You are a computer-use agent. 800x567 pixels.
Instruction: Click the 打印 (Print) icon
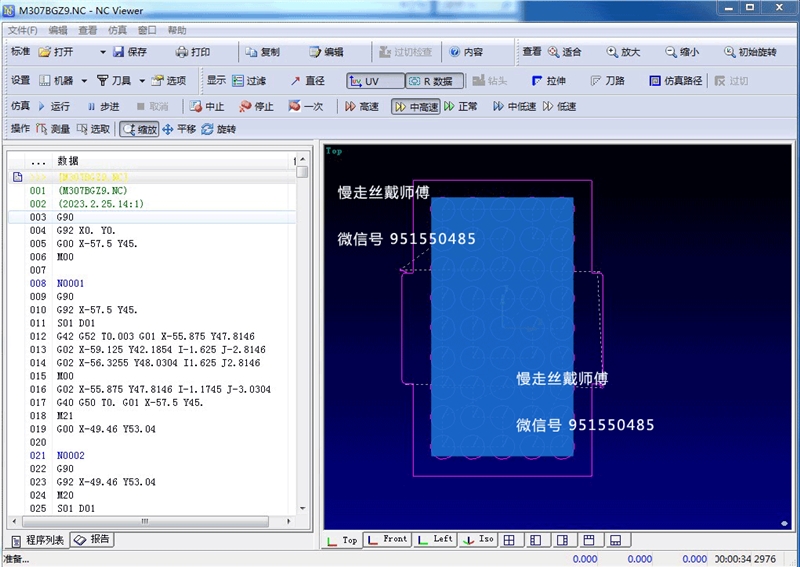183,52
